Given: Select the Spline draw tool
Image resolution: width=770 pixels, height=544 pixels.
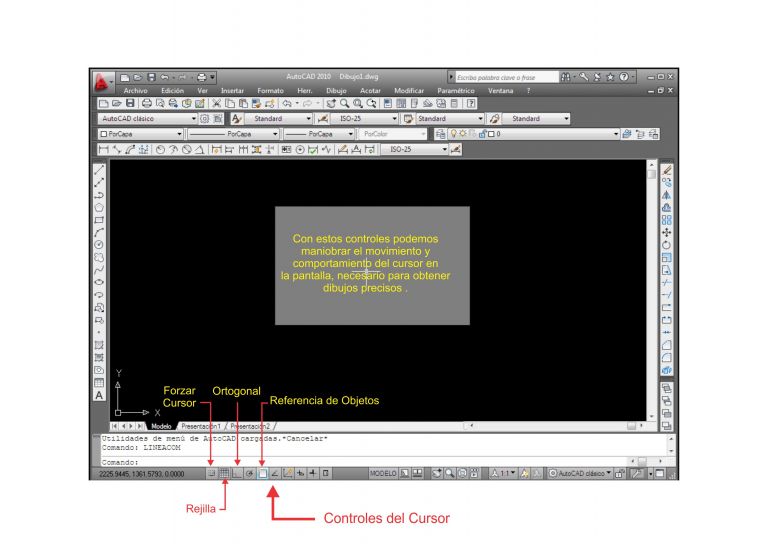Looking at the screenshot, I should (99, 270).
